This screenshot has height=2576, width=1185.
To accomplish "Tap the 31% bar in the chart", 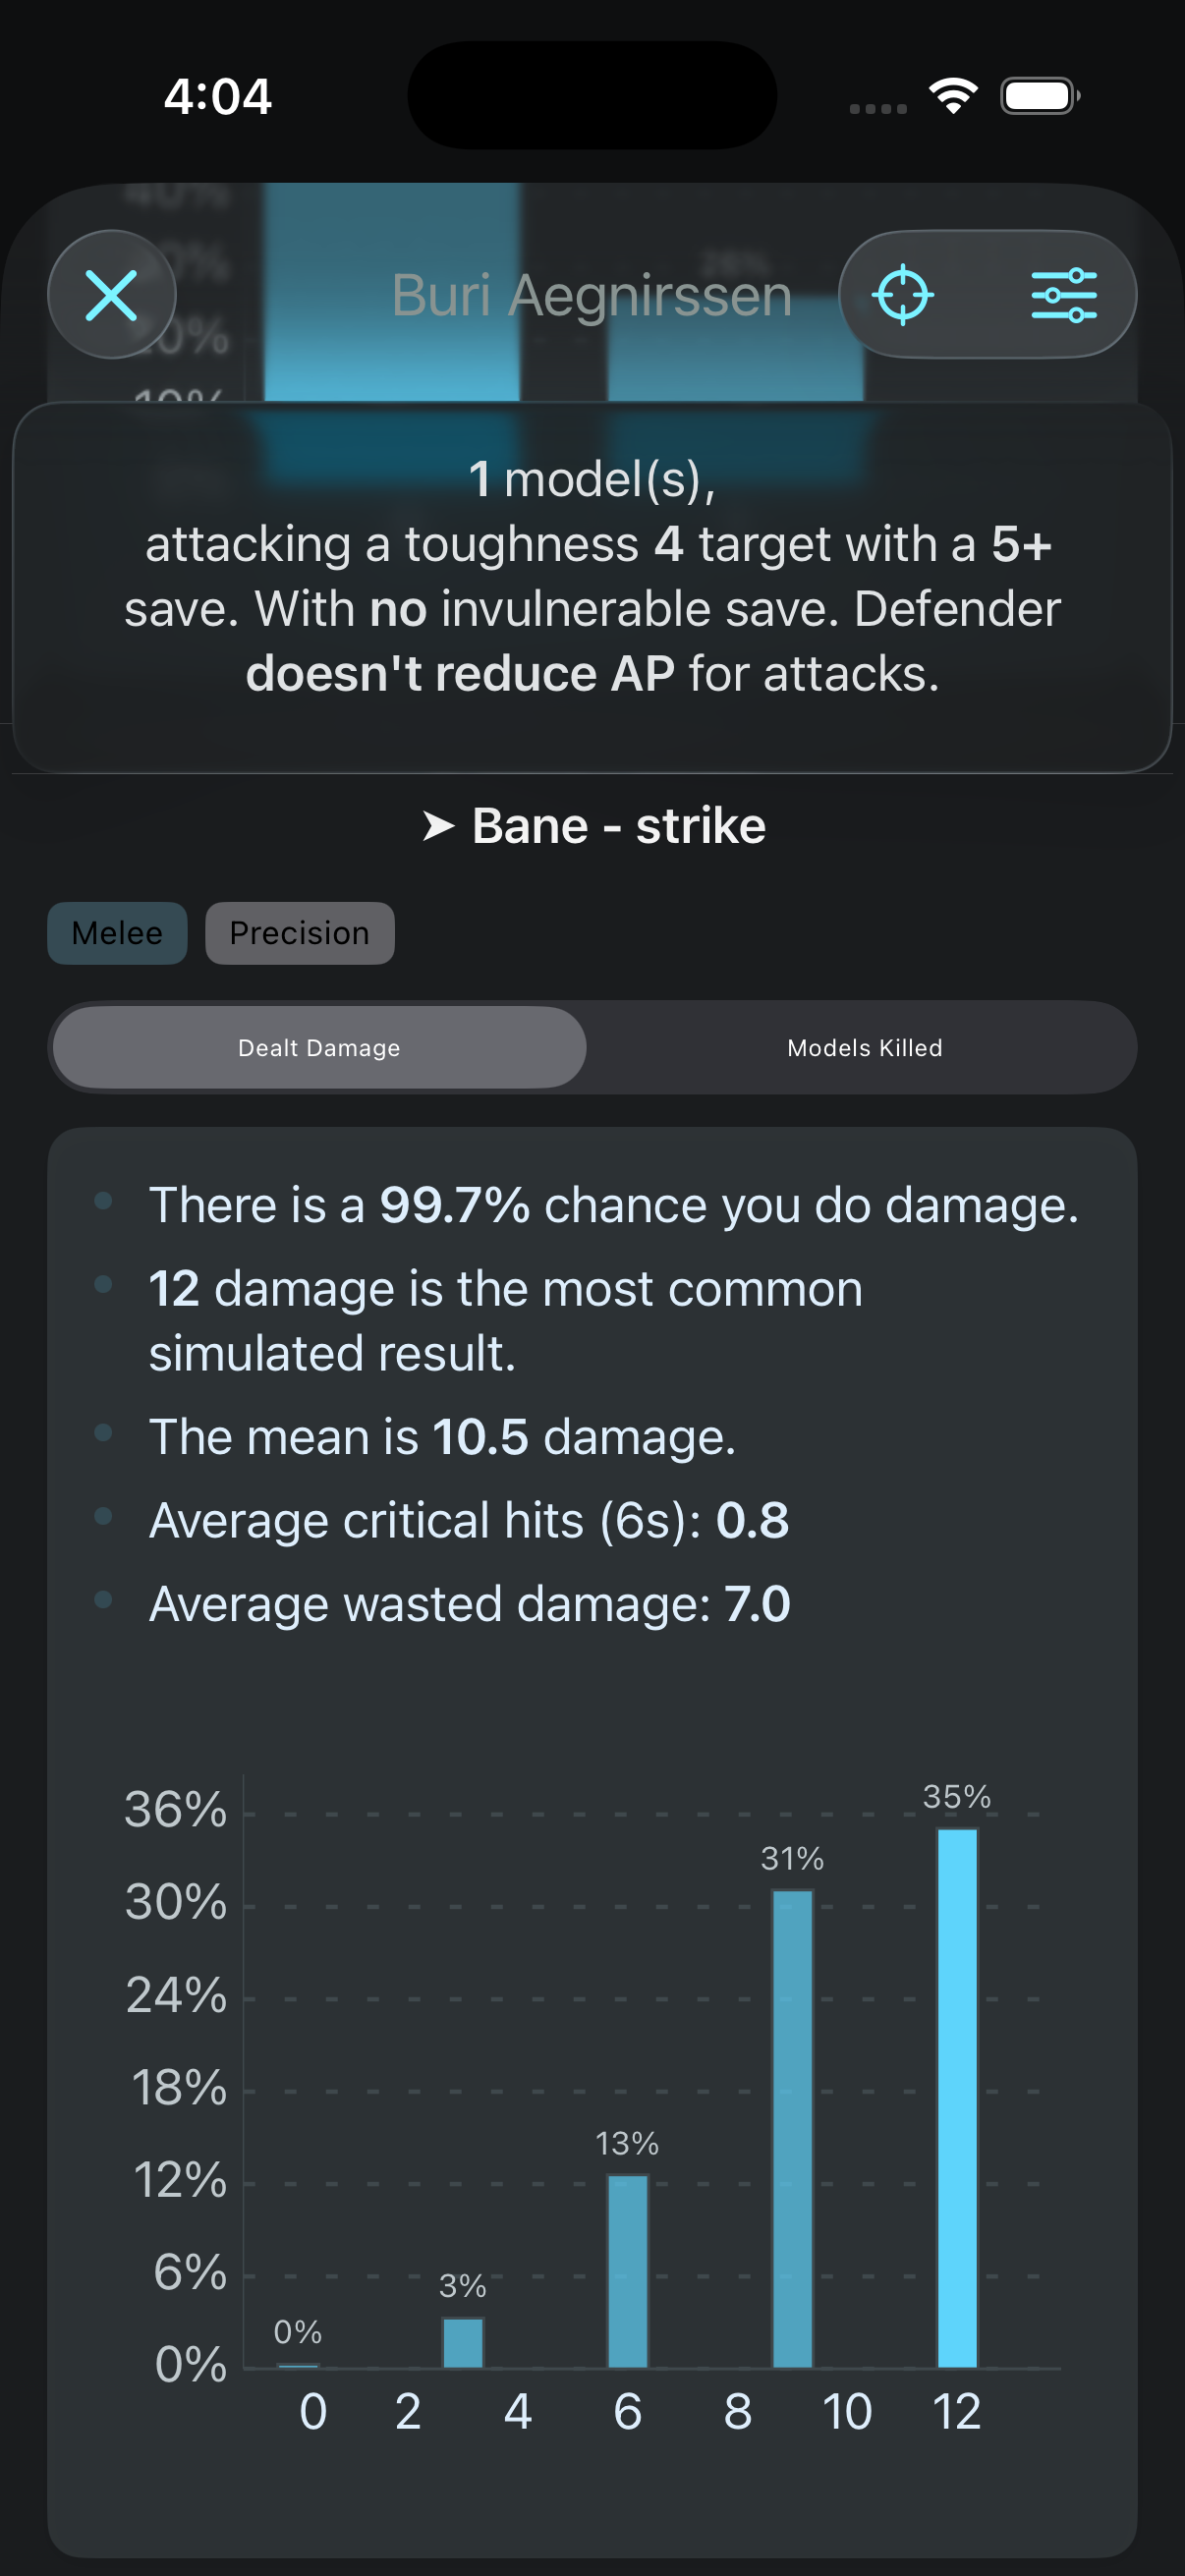I will tap(792, 2128).
